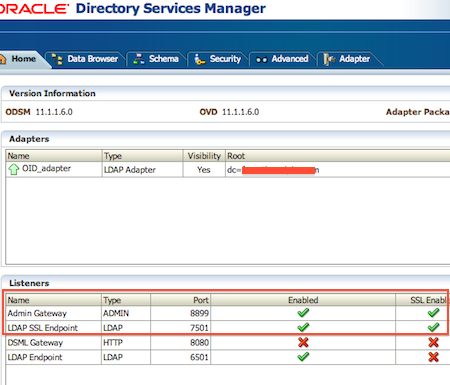Click SSL red X for LDAP Endpoint
The width and height of the screenshot is (450, 385).
433,357
